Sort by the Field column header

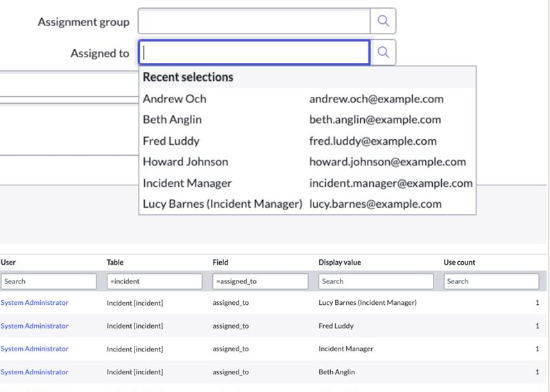220,262
